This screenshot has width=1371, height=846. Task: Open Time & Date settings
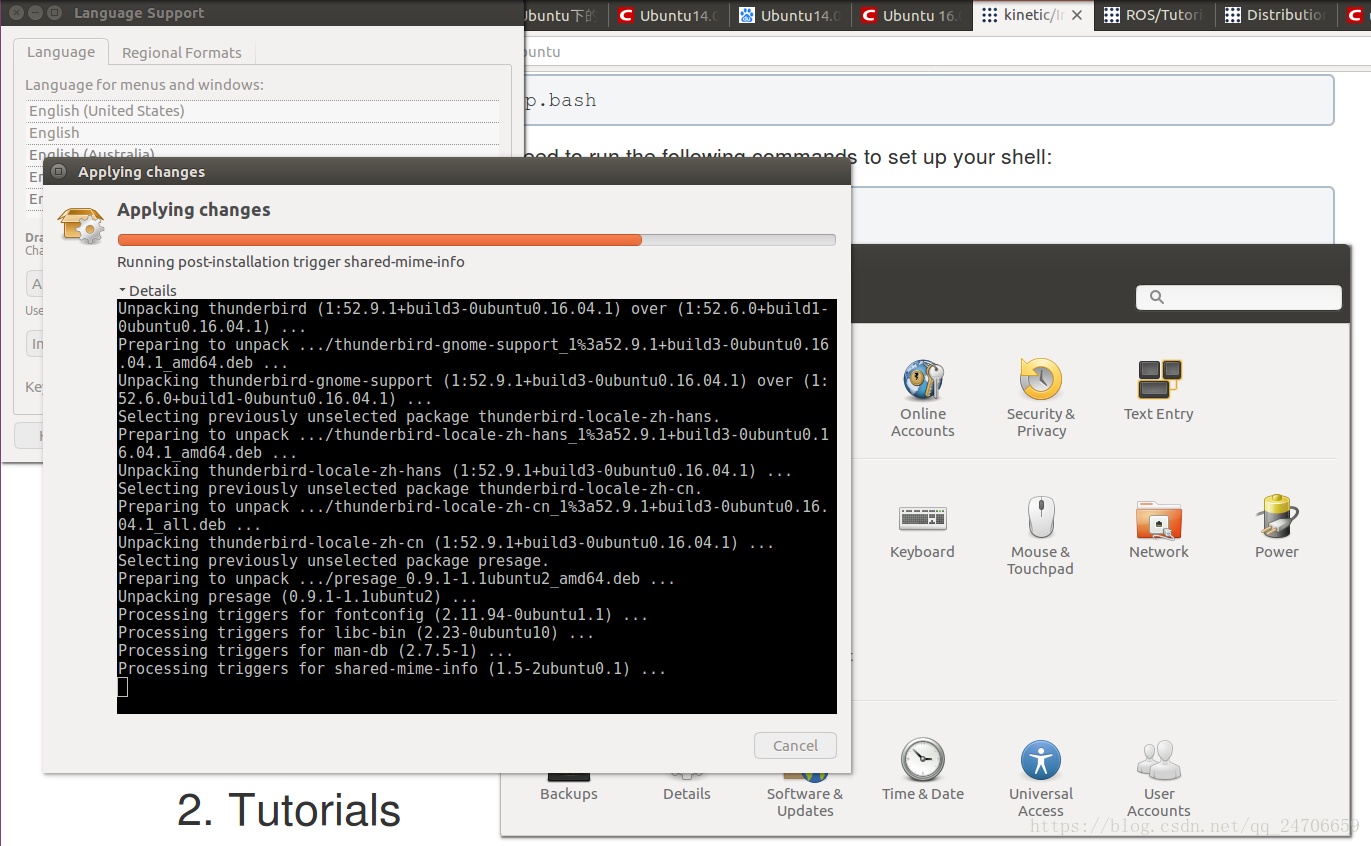pyautogui.click(x=922, y=770)
